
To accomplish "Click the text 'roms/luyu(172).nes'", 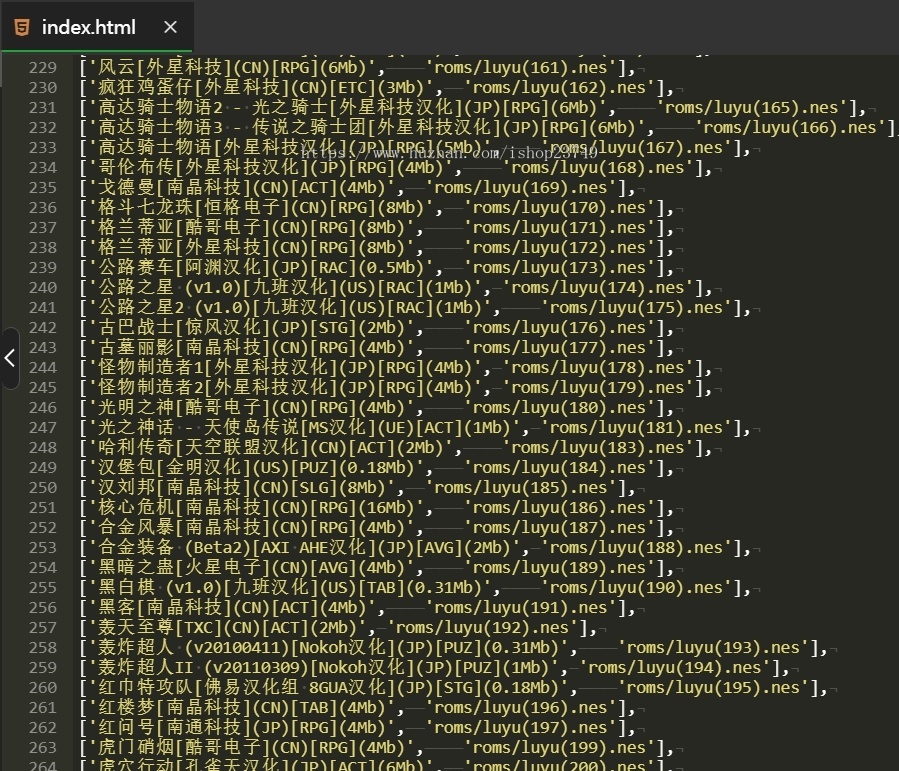I will (x=559, y=248).
